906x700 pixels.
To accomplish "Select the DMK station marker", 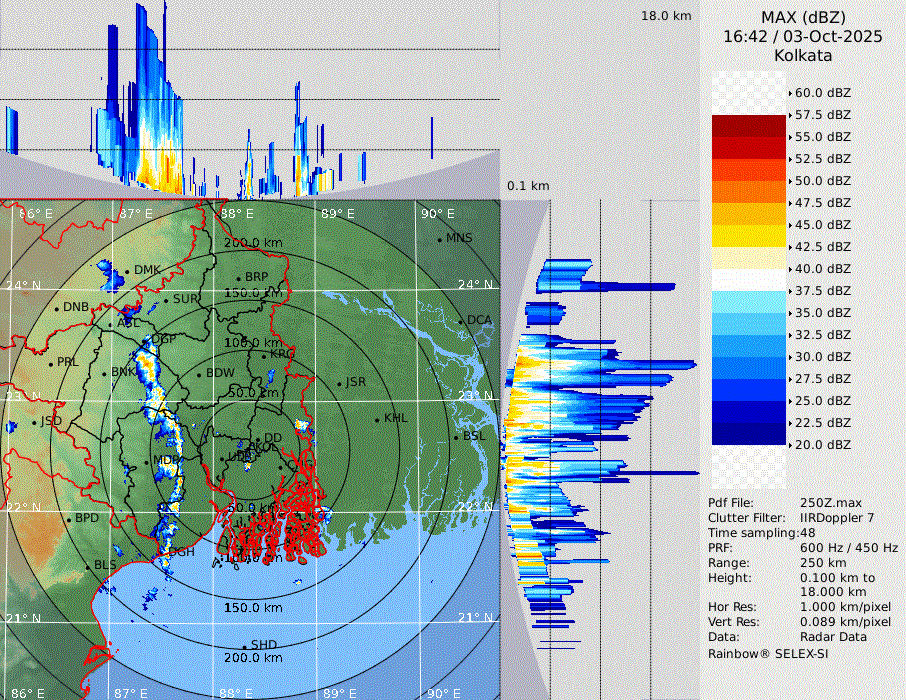I will click(x=127, y=271).
